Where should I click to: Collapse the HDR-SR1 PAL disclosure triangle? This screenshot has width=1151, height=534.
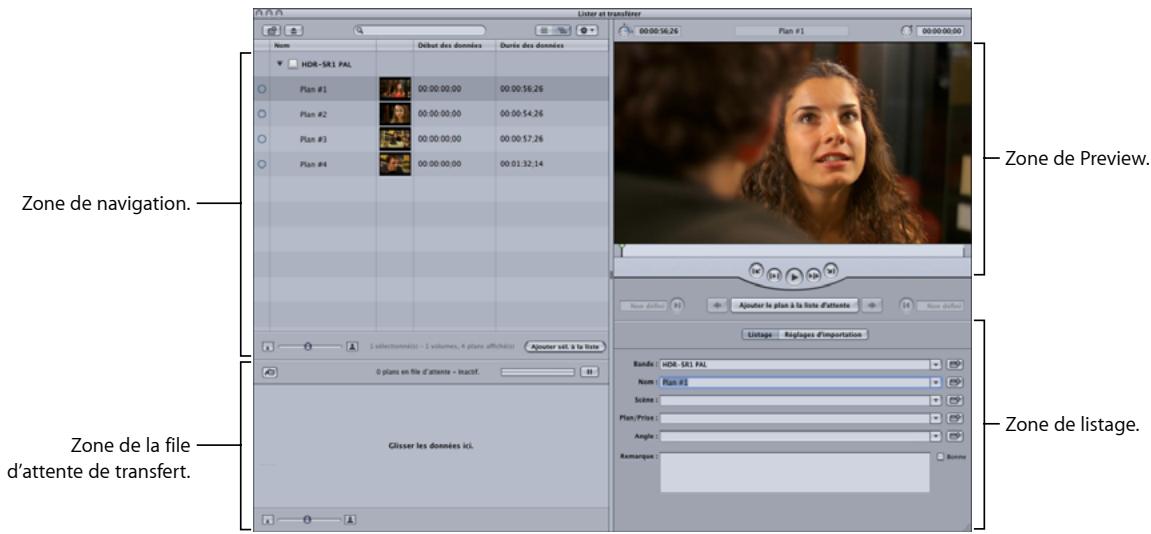[x=280, y=64]
